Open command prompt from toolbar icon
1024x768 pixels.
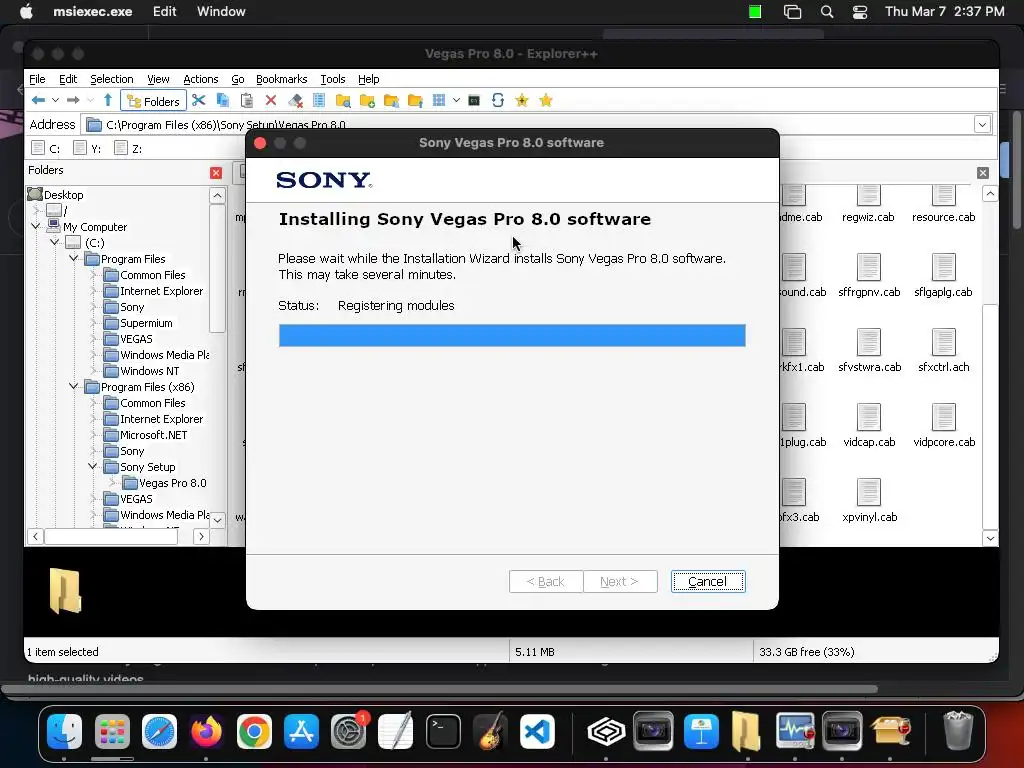(474, 101)
